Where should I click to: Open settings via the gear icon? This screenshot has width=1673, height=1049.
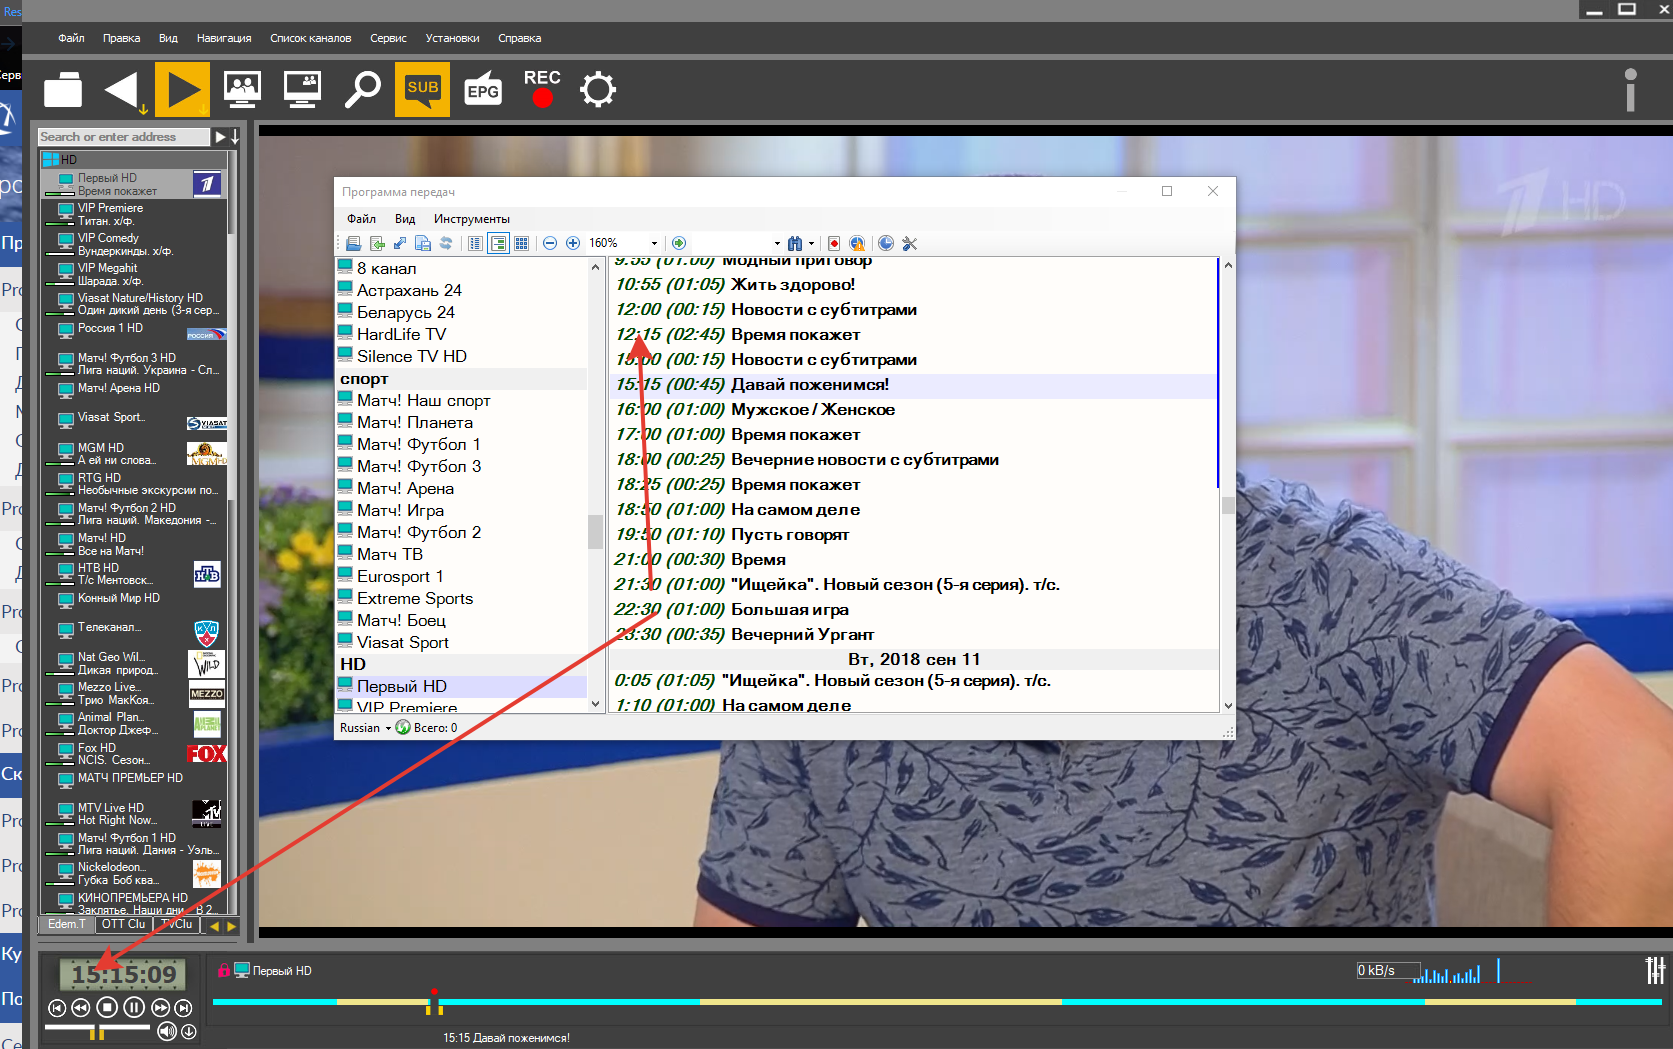point(598,90)
